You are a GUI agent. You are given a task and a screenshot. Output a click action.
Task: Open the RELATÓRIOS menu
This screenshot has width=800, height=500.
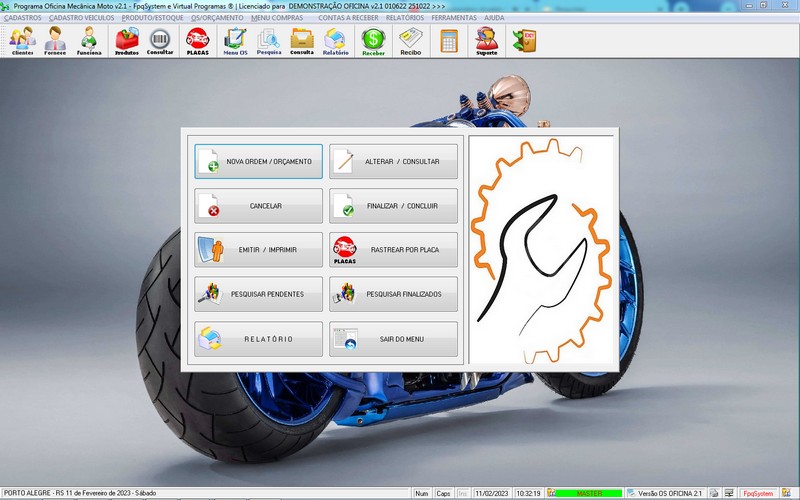coord(405,17)
